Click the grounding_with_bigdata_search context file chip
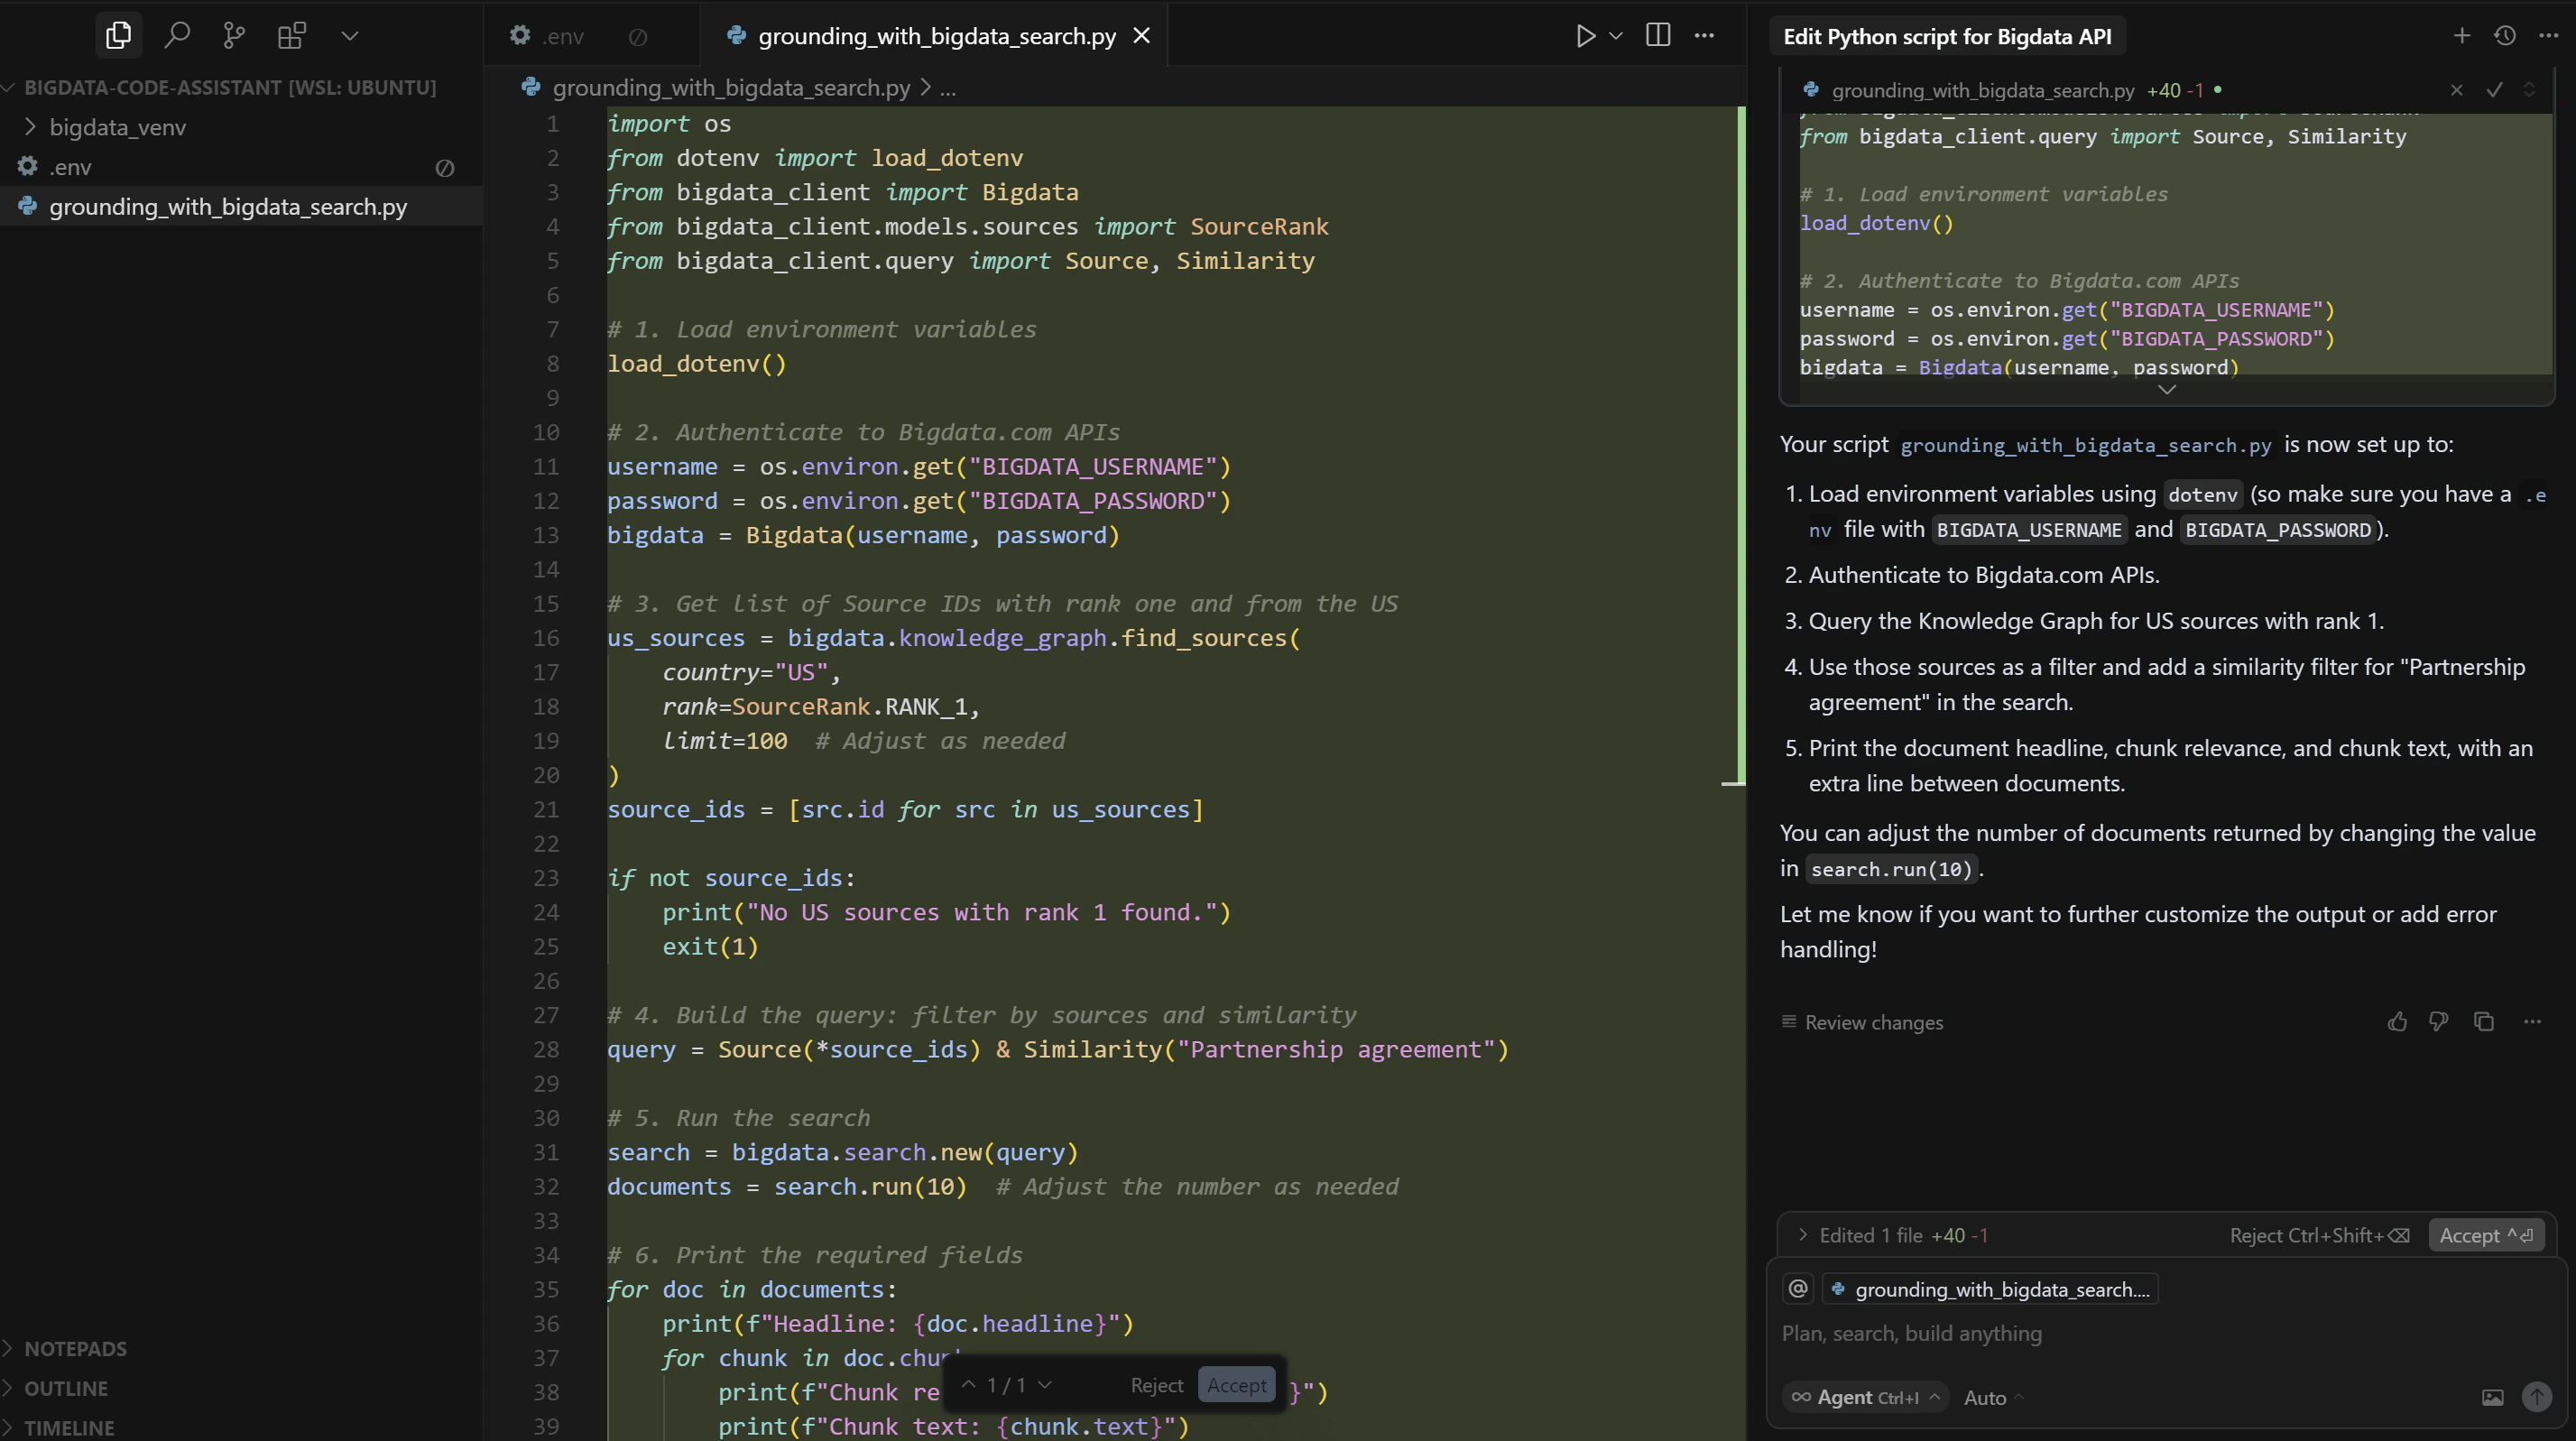2576x1441 pixels. point(1990,1290)
